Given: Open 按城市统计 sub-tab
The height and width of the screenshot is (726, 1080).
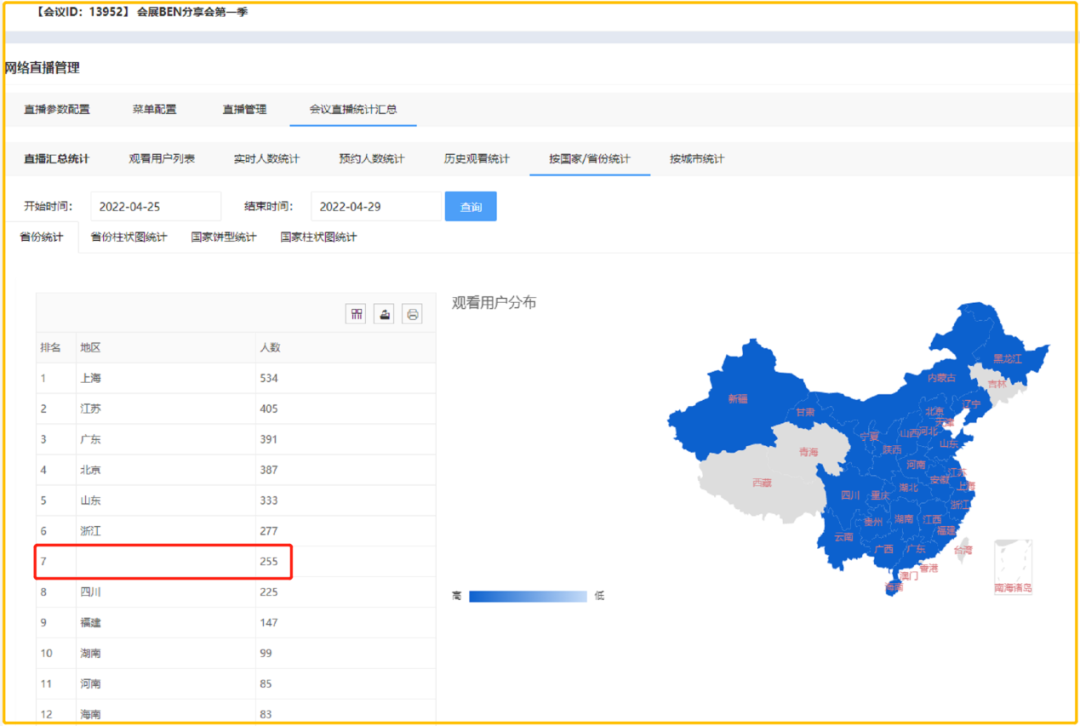Looking at the screenshot, I should [697, 158].
